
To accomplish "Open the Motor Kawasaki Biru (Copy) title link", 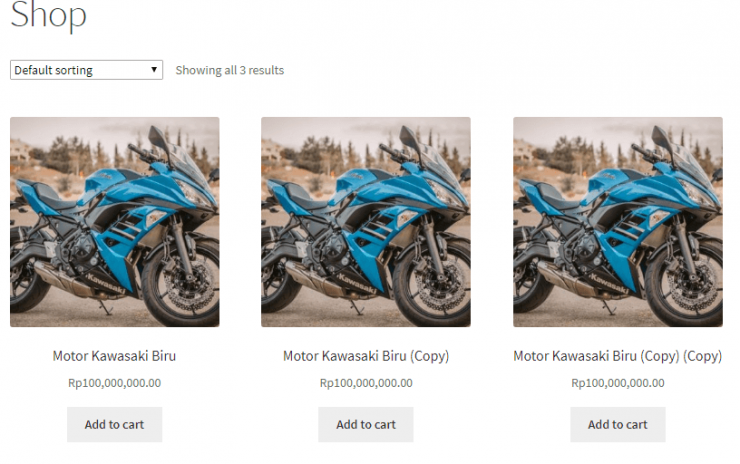I will (366, 355).
